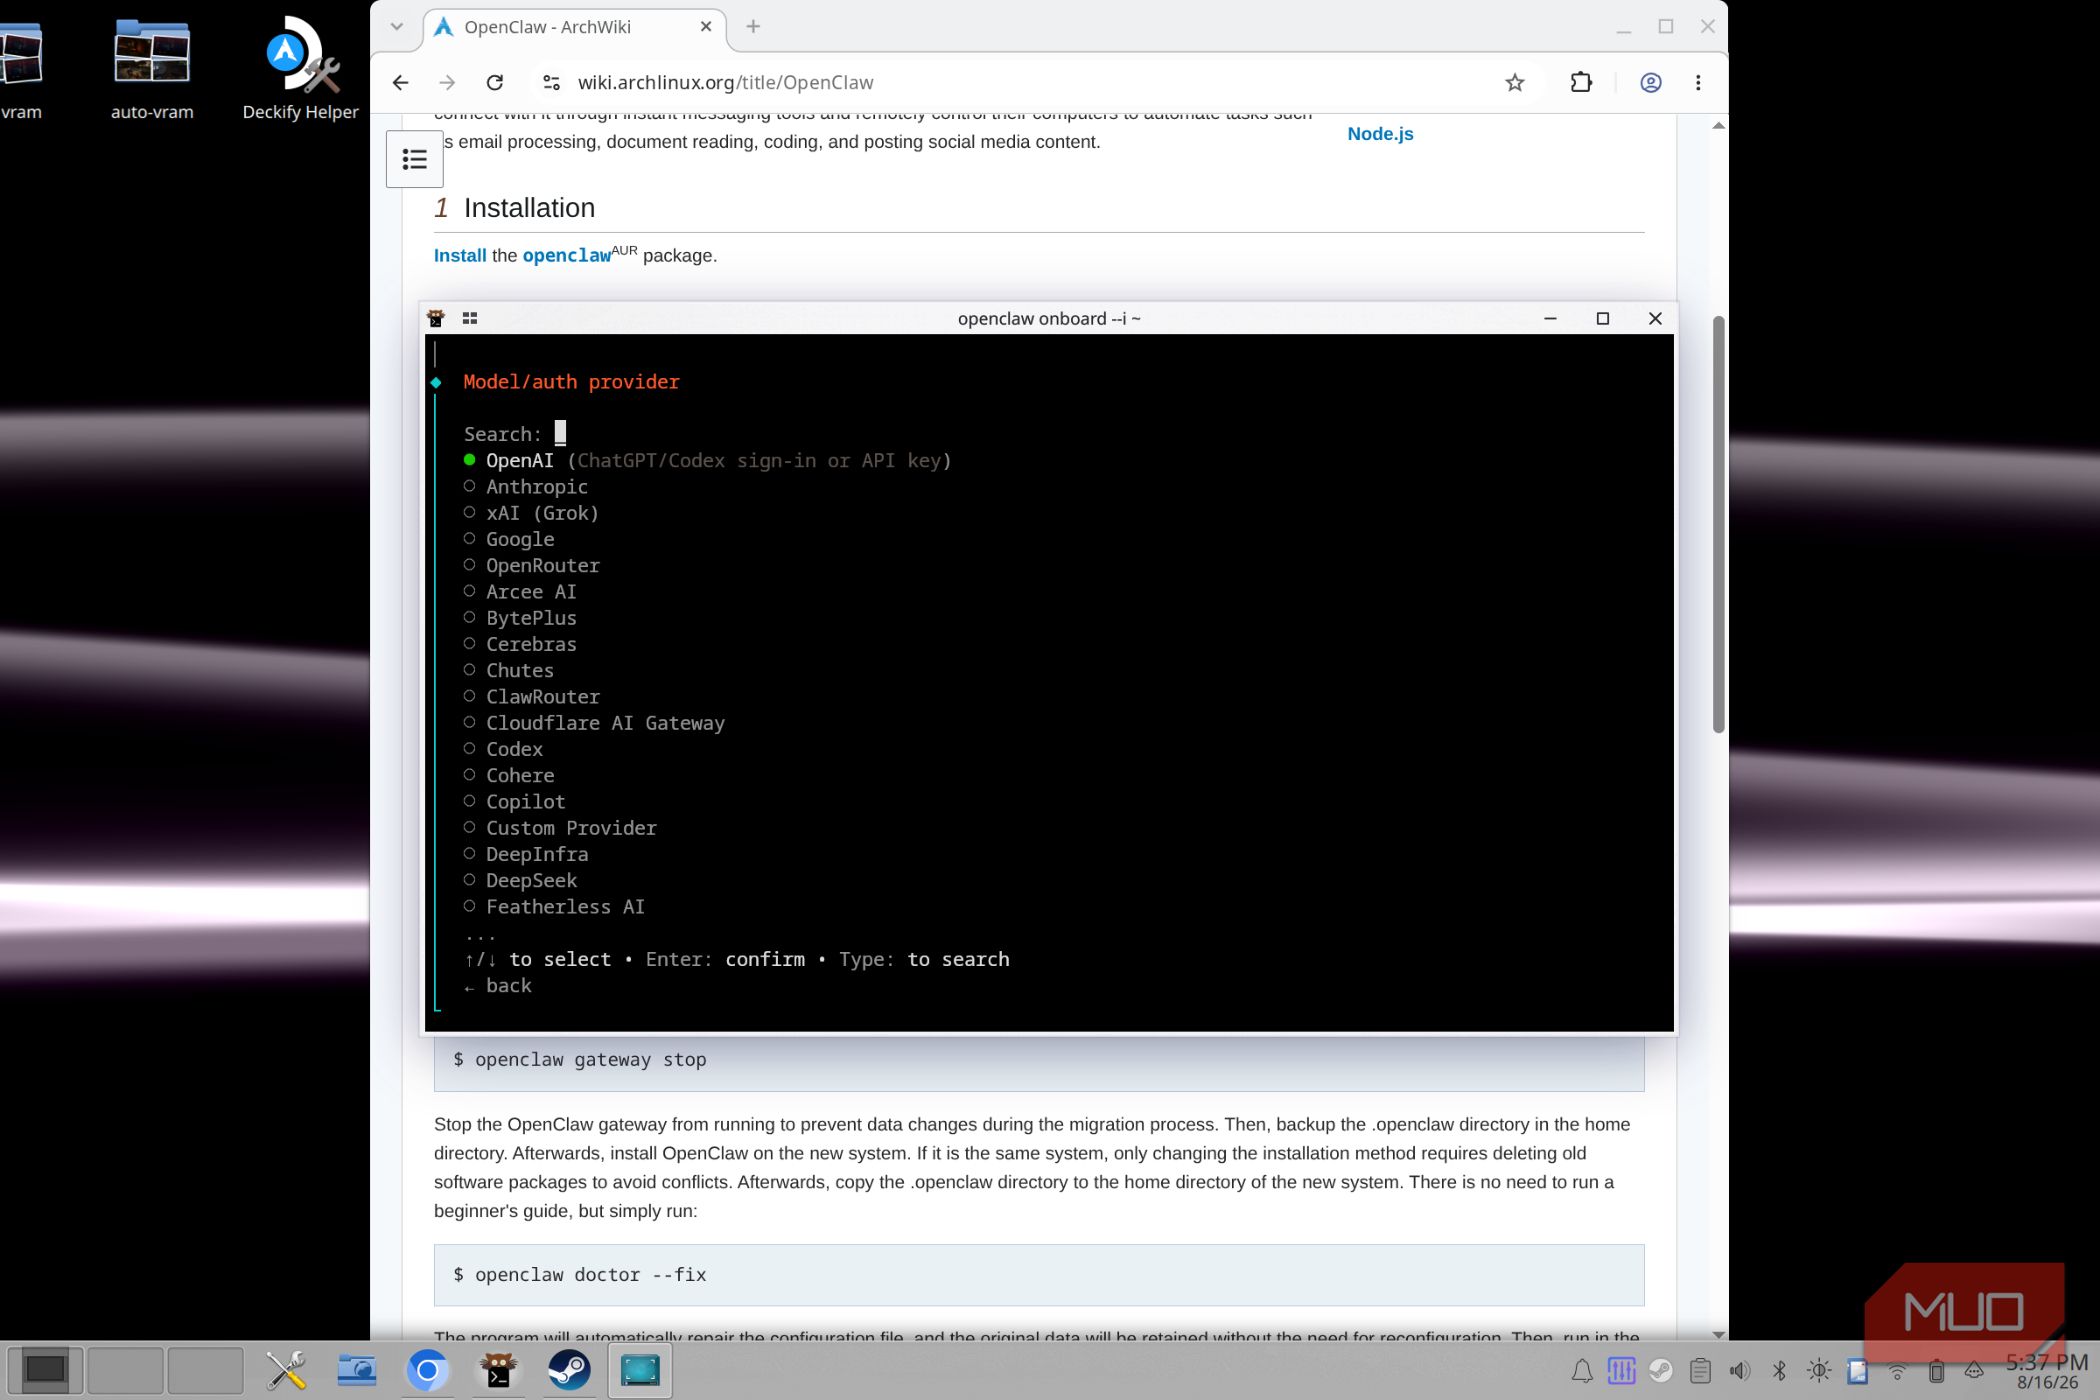Open a new browser tab
Image resolution: width=2100 pixels, height=1400 pixels.
pos(753,27)
